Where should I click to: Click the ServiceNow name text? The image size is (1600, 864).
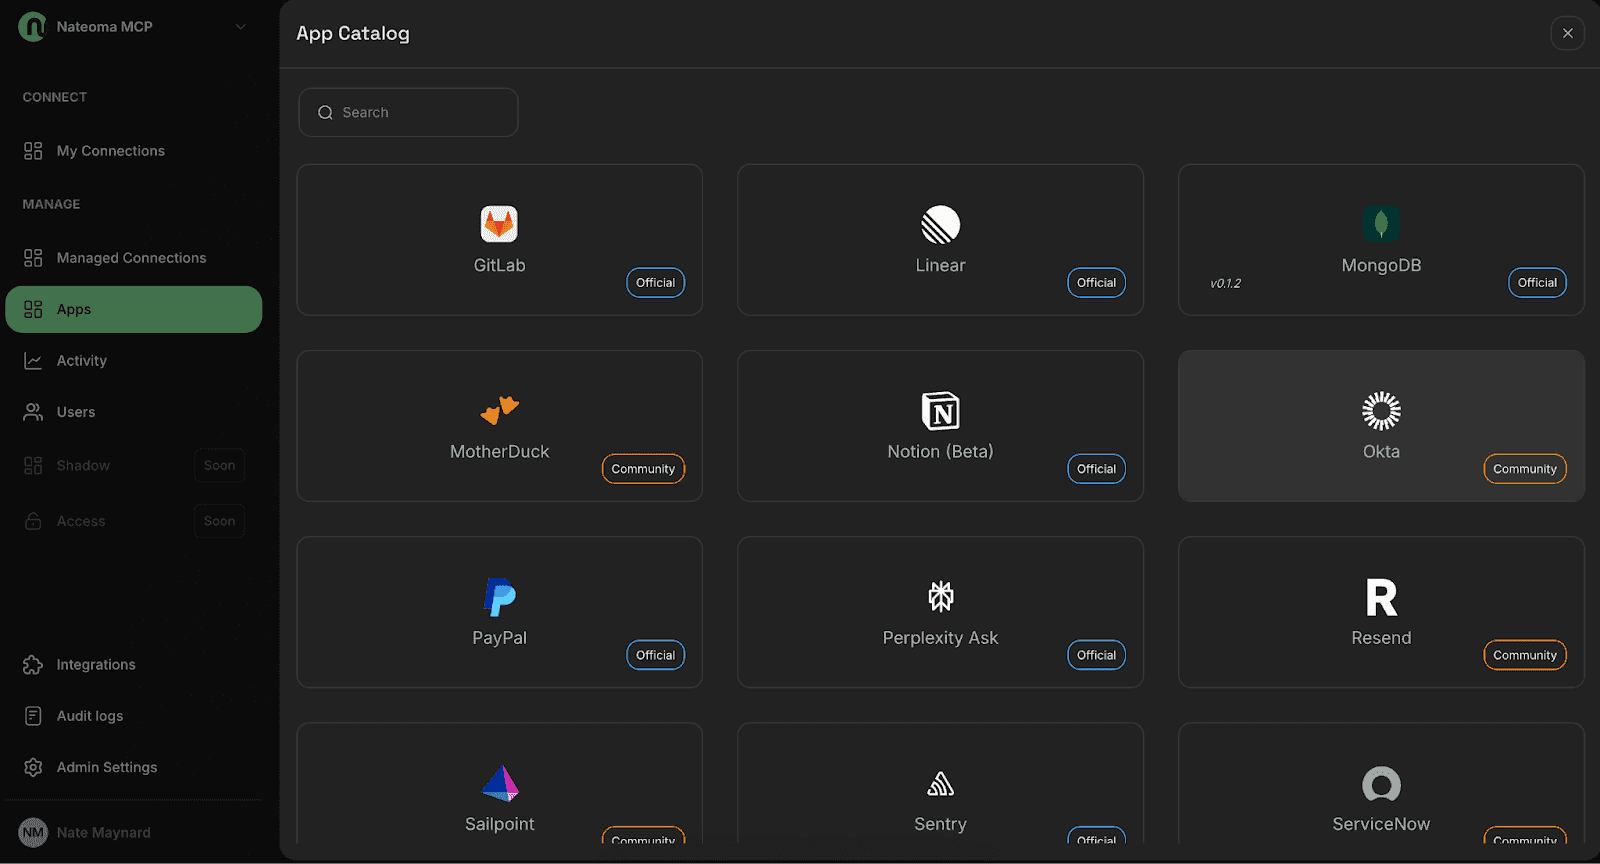click(x=1381, y=824)
